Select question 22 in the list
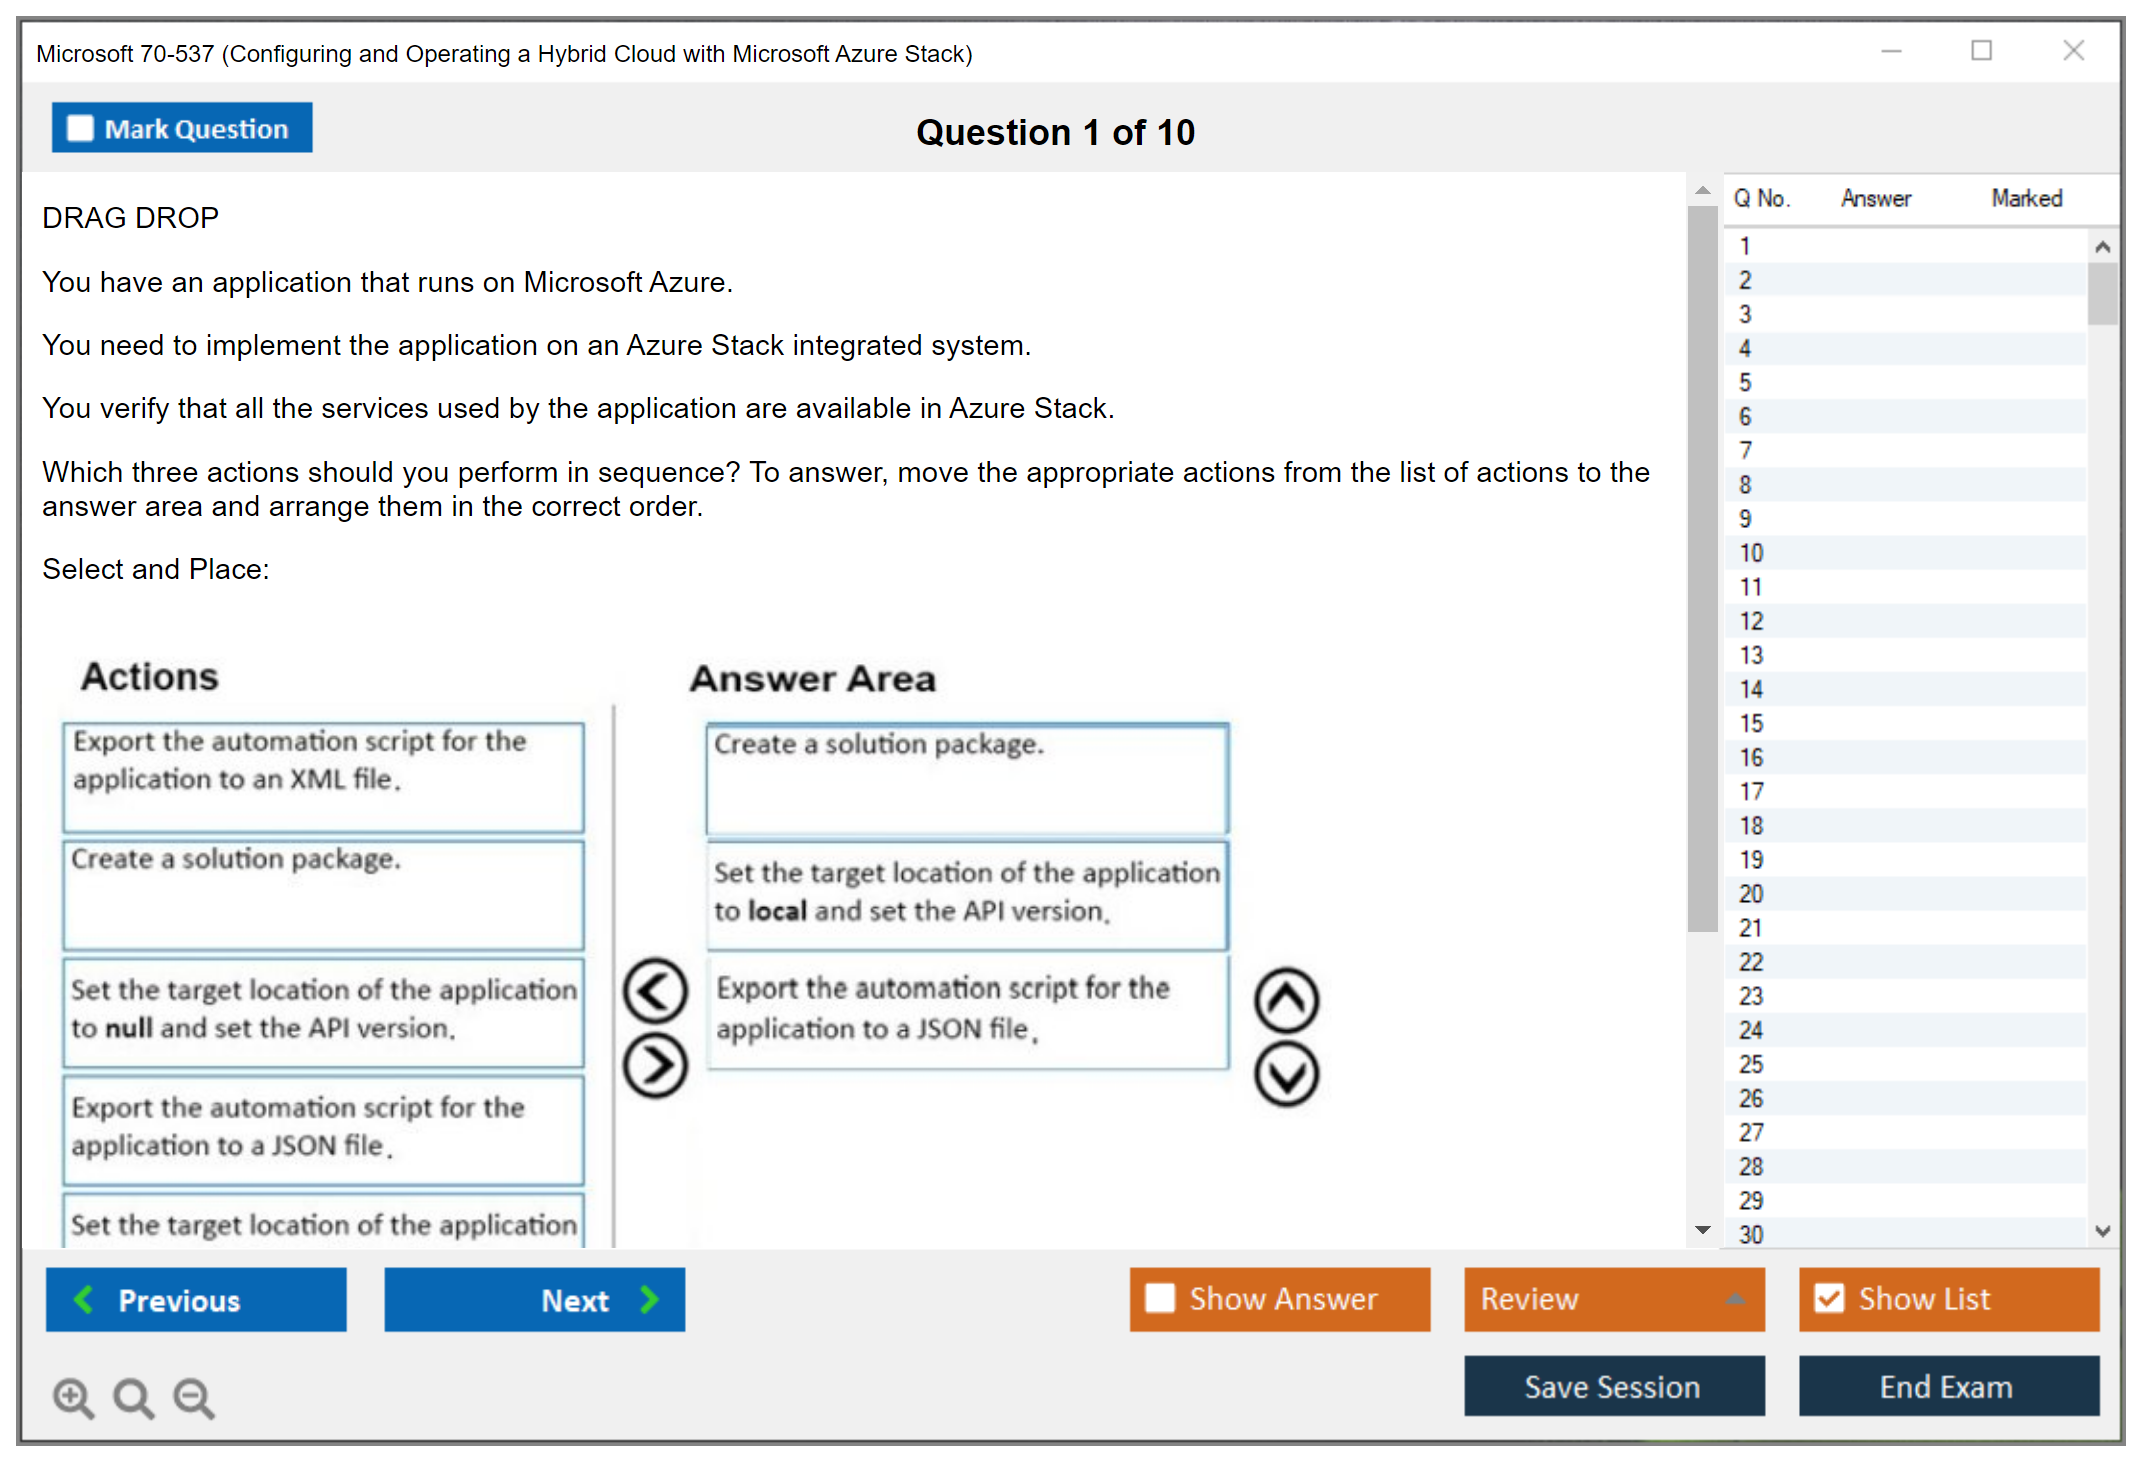The width and height of the screenshot is (2150, 1470). (1752, 962)
